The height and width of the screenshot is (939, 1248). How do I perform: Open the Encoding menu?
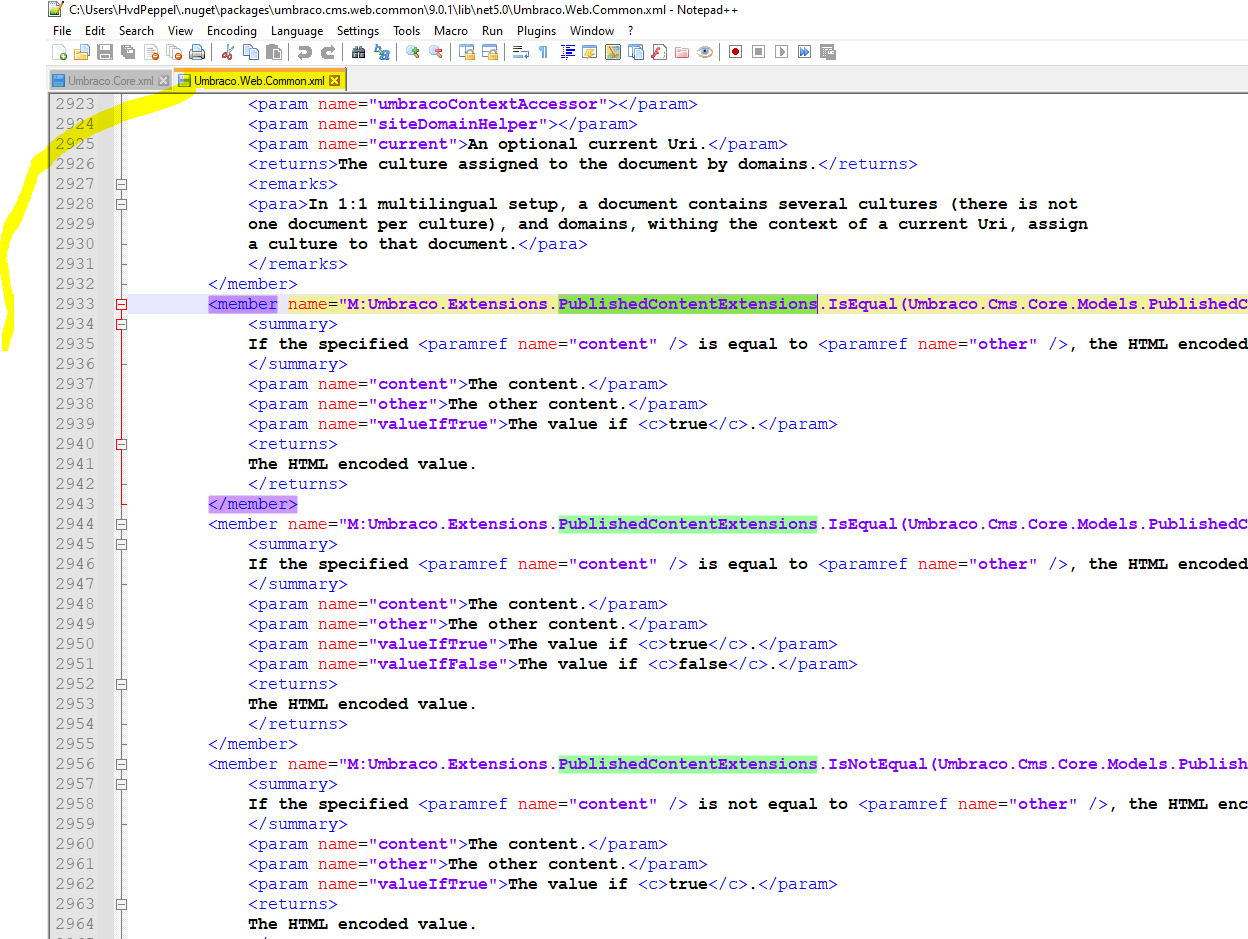pos(231,31)
